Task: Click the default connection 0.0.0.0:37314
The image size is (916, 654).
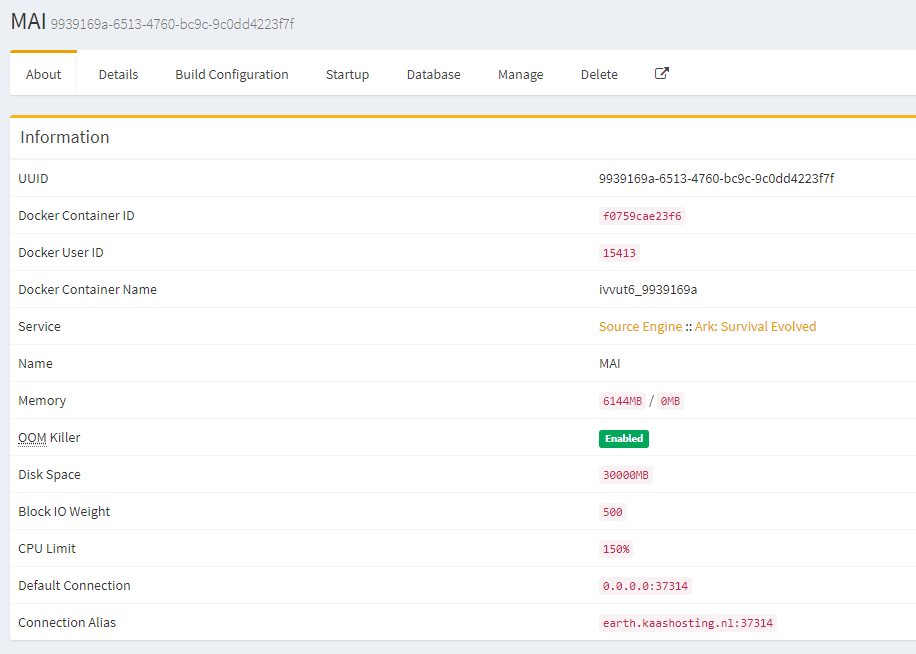Action: [645, 586]
